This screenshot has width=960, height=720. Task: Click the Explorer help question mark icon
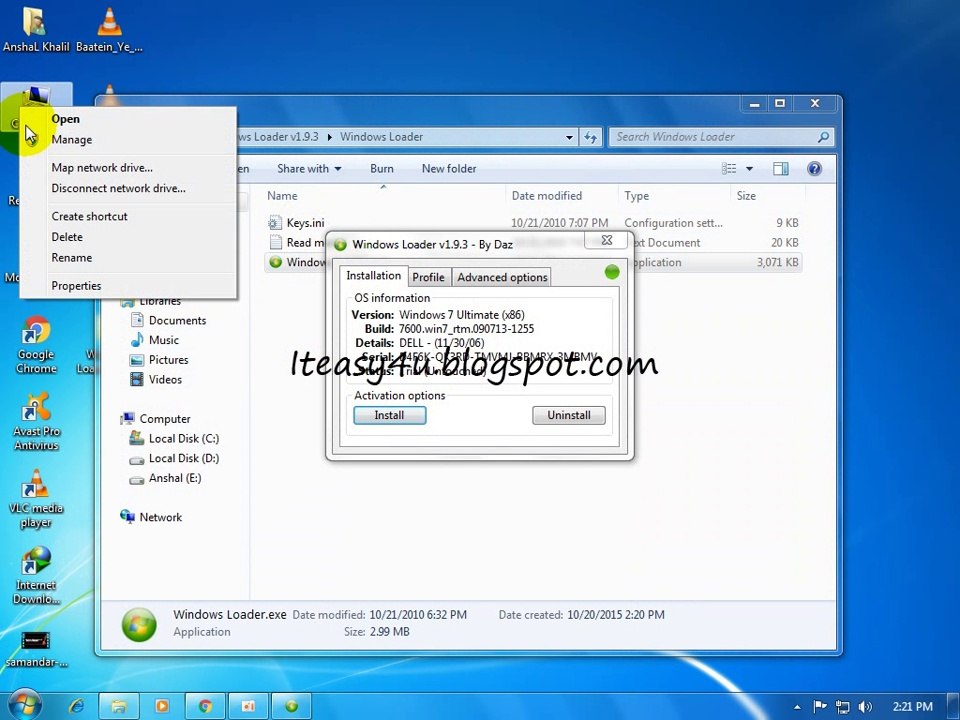click(x=814, y=168)
